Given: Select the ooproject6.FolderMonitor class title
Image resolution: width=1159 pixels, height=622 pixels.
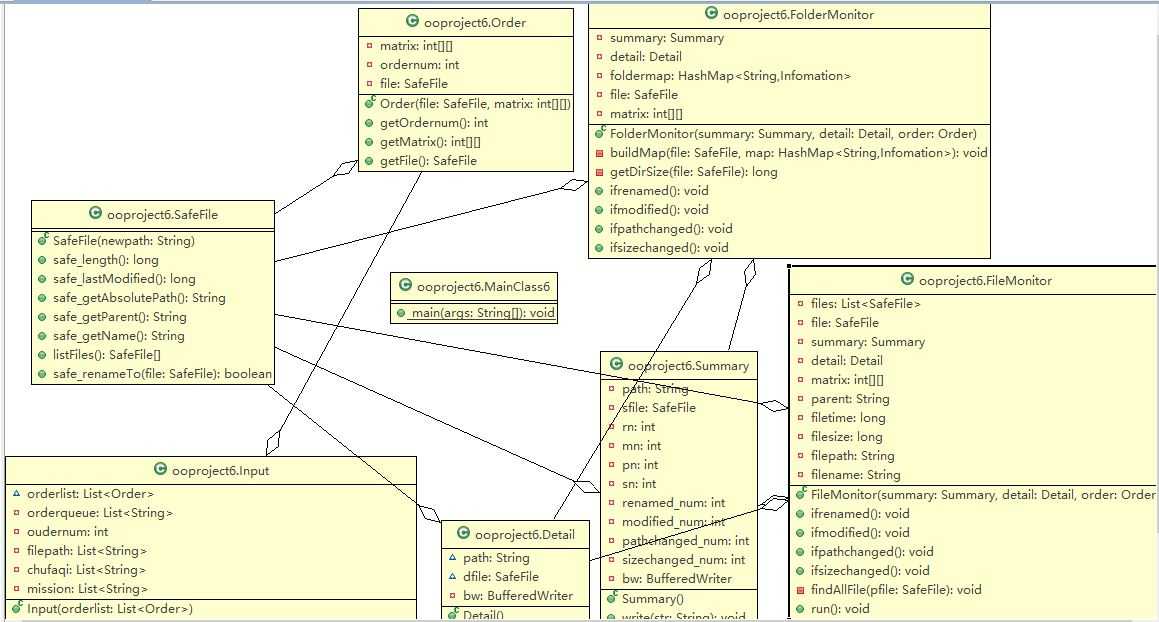Looking at the screenshot, I should [x=798, y=15].
